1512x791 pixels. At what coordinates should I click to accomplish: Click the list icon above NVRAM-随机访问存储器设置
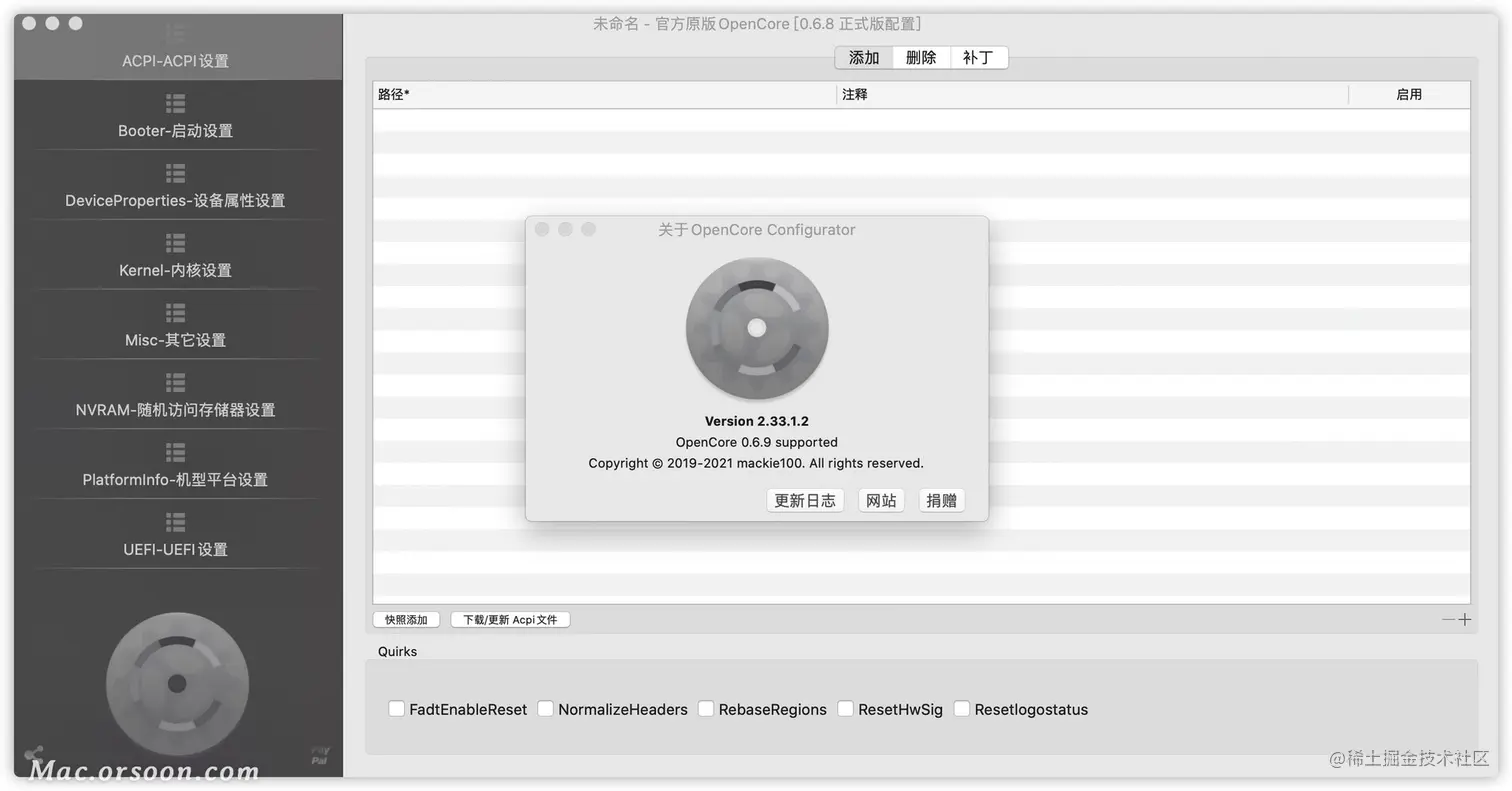click(176, 382)
